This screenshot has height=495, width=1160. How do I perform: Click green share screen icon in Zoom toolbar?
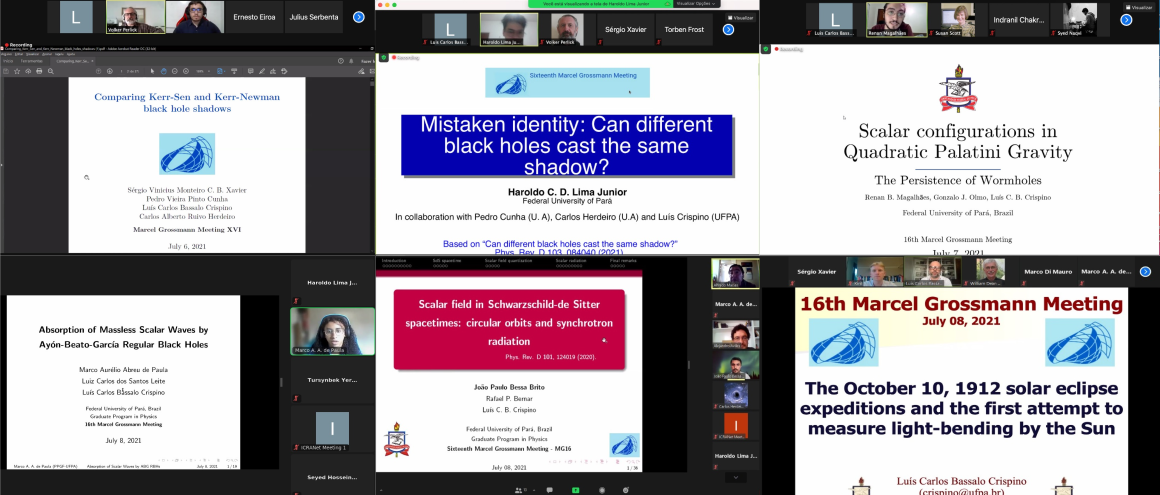coord(576,490)
